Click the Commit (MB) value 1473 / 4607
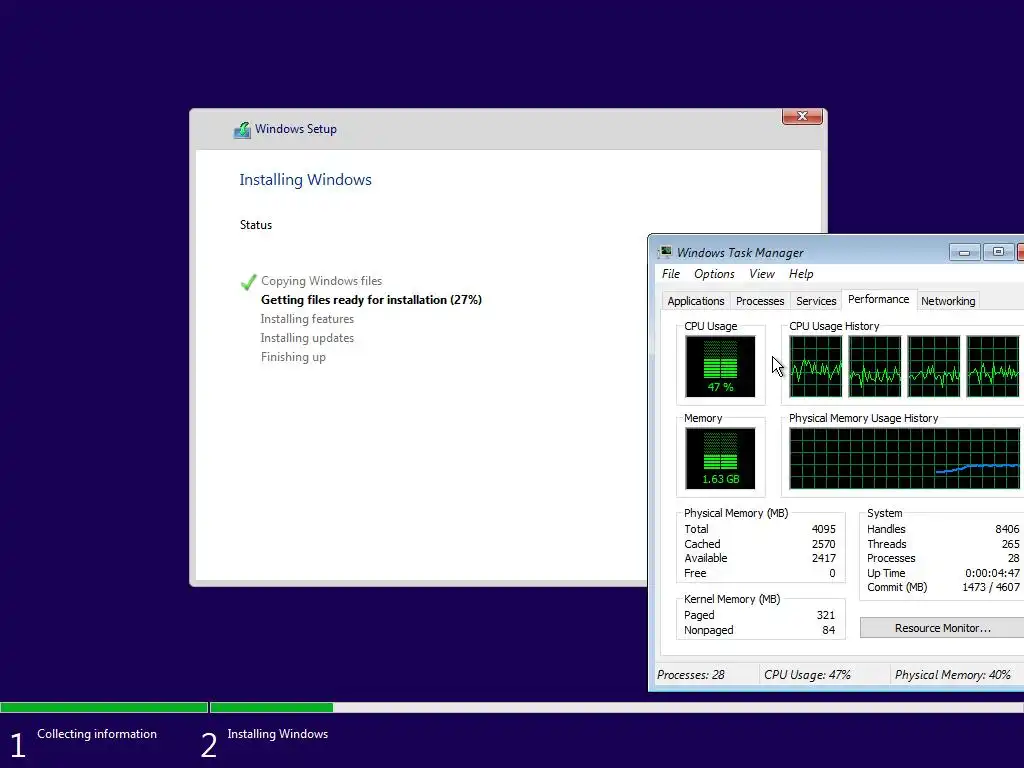This screenshot has width=1024, height=768. (x=991, y=587)
